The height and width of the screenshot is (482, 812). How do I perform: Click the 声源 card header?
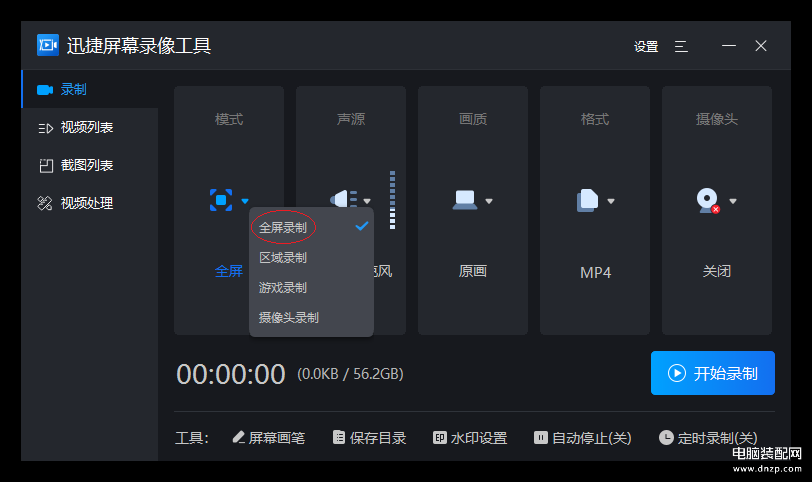pos(351,119)
